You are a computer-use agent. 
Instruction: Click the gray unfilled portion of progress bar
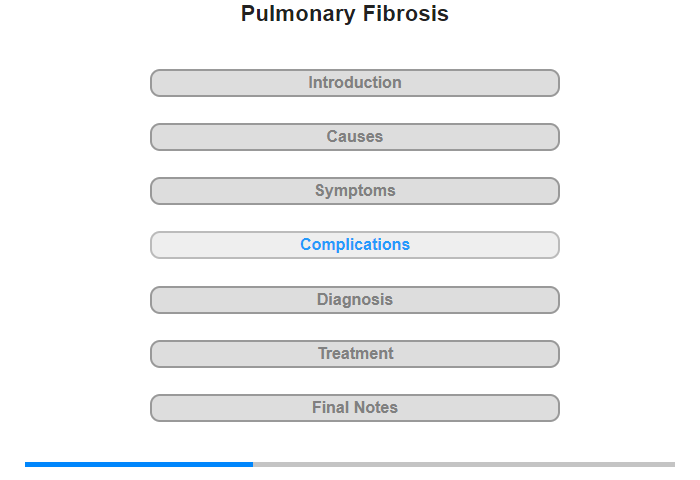click(x=464, y=464)
